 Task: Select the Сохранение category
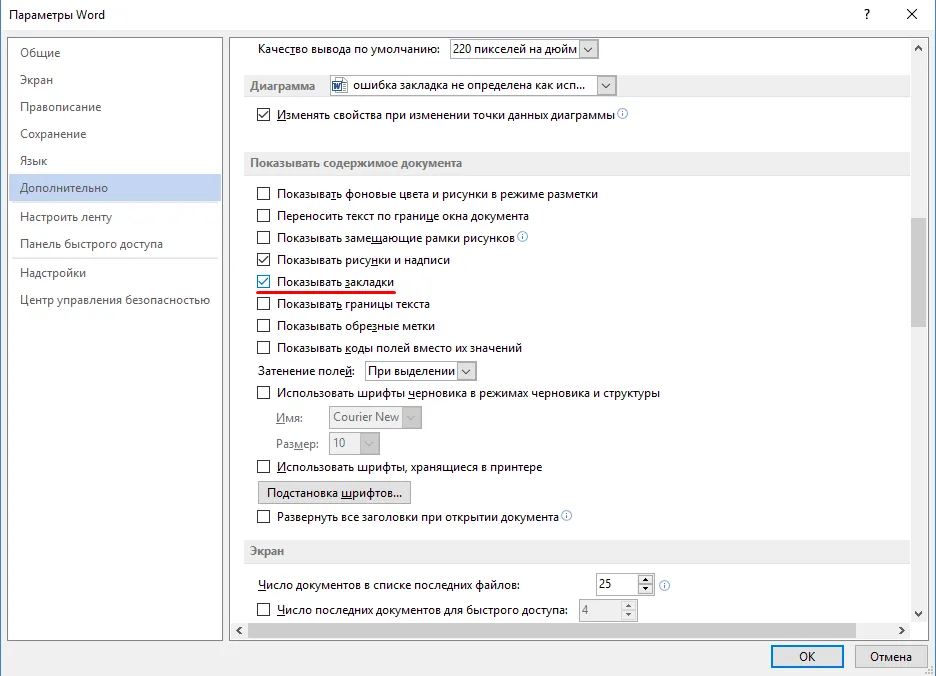tap(115, 134)
